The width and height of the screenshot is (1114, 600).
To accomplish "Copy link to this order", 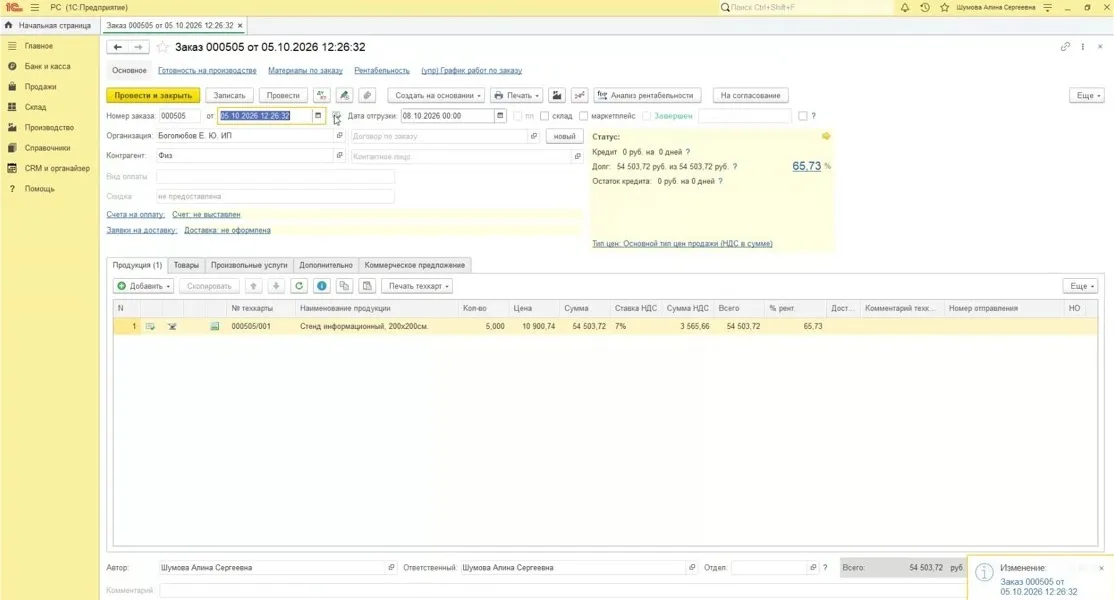I will pyautogui.click(x=1065, y=47).
